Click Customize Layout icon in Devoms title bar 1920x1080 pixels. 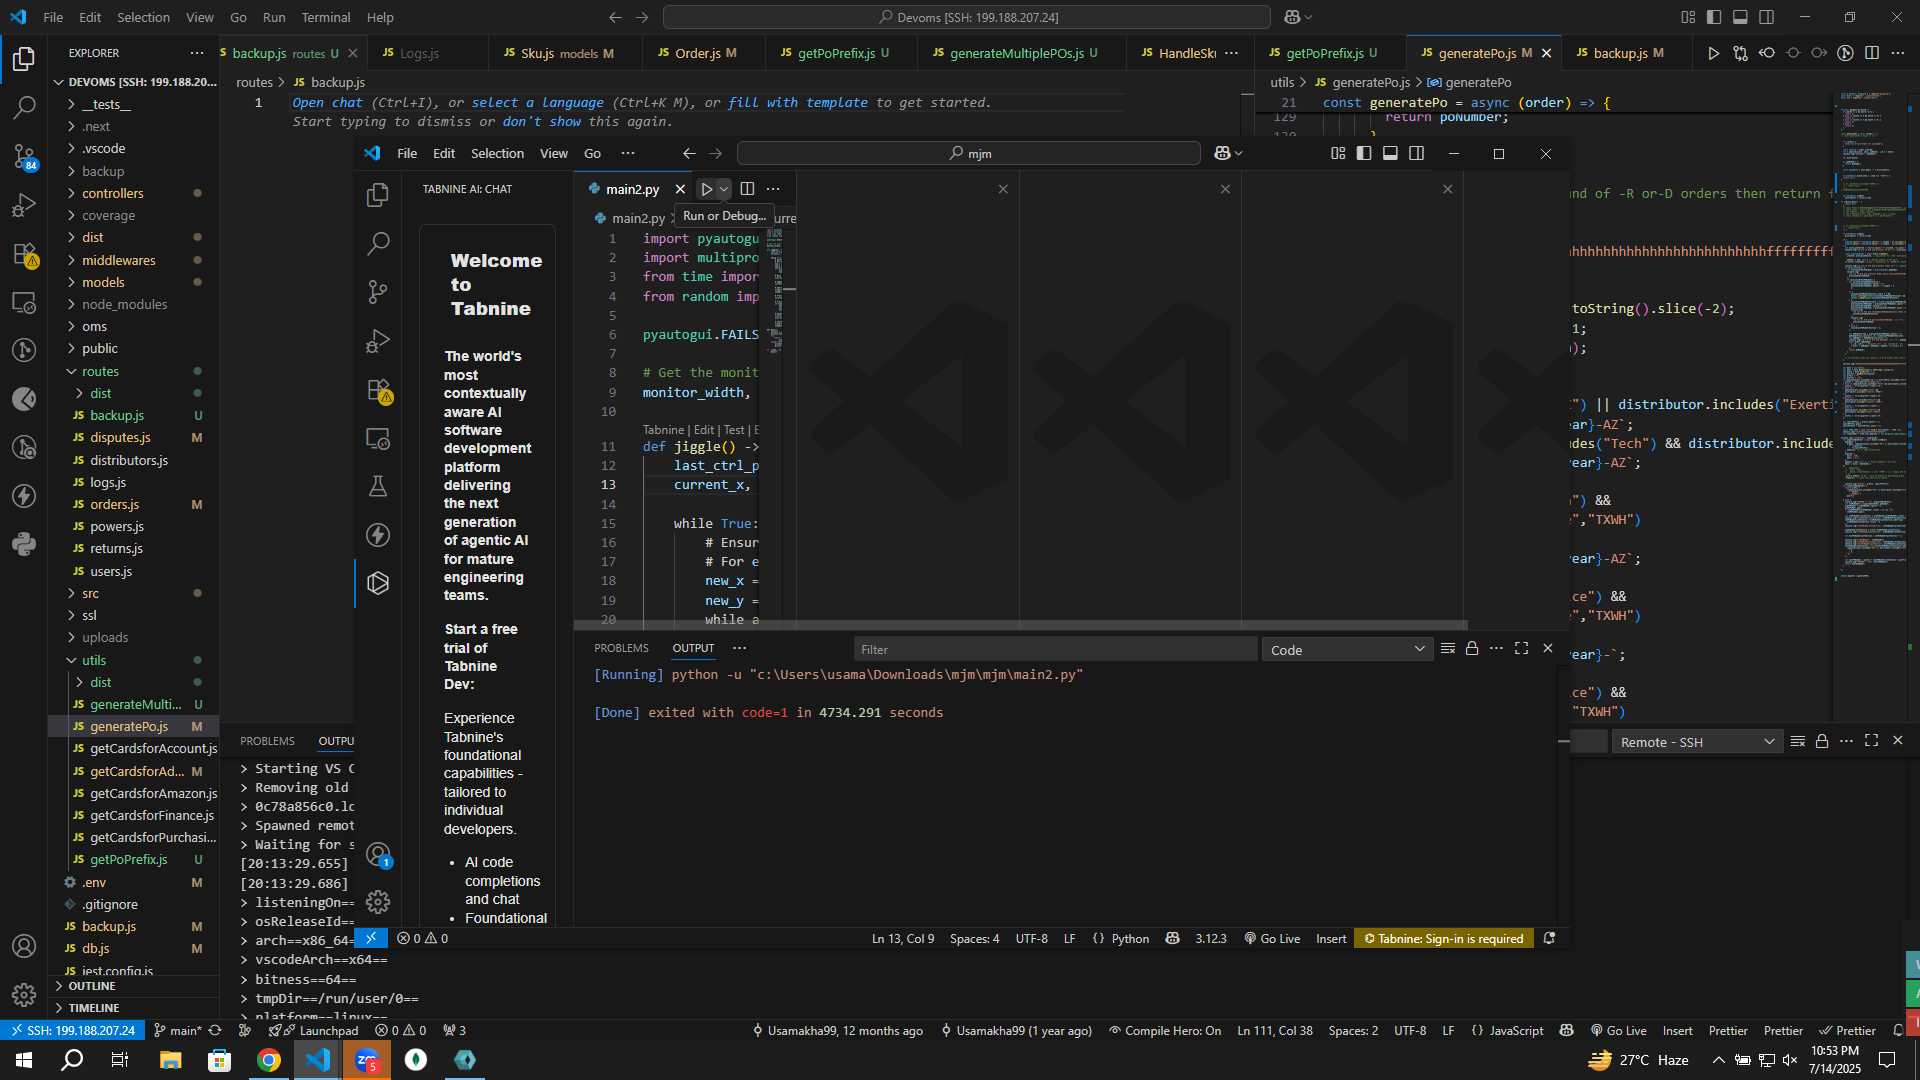pos(1688,17)
